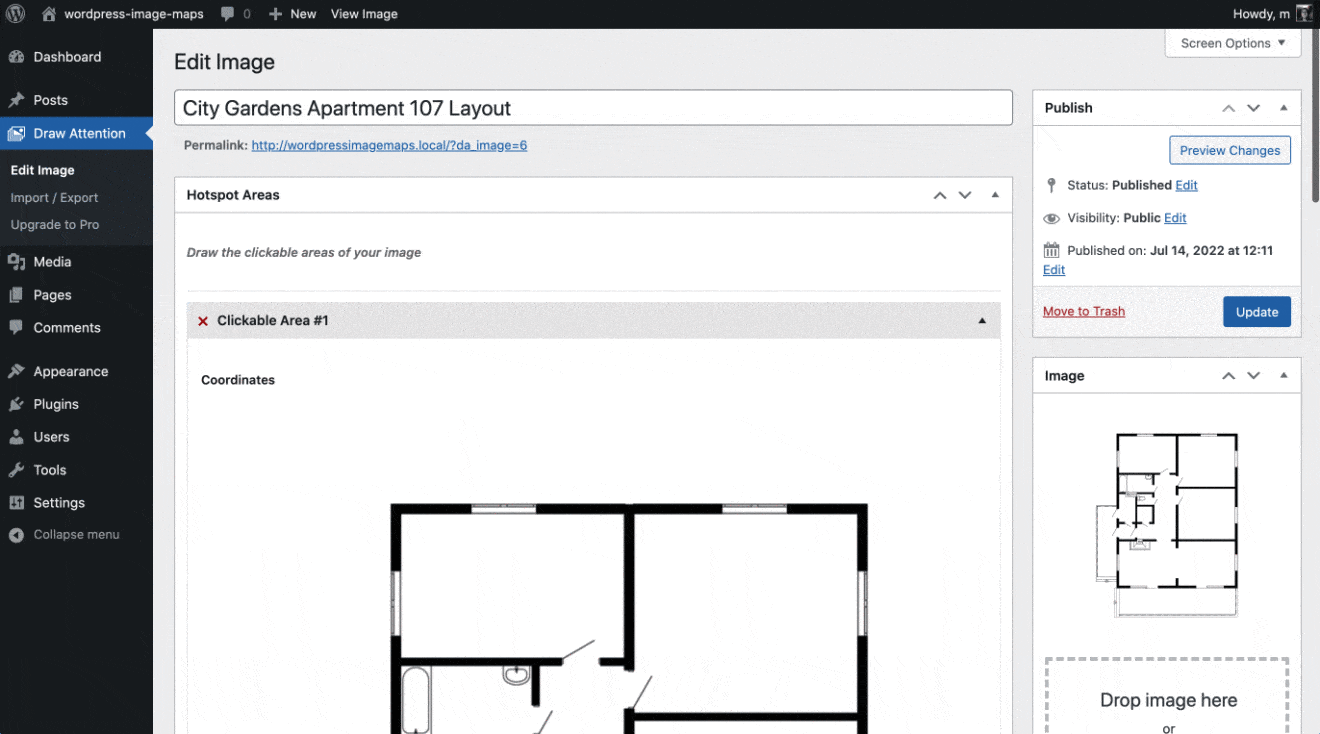Open the comments bubble icon in admin bar
Screen dimensions: 1320x734
[228, 14]
